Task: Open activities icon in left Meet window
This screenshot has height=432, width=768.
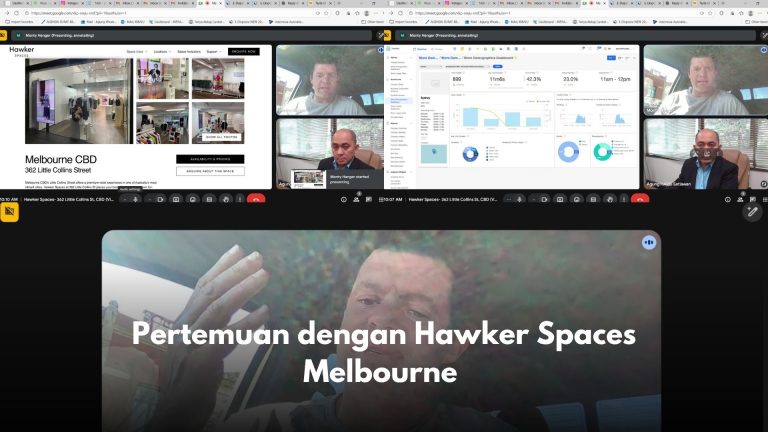Action: tap(381, 199)
